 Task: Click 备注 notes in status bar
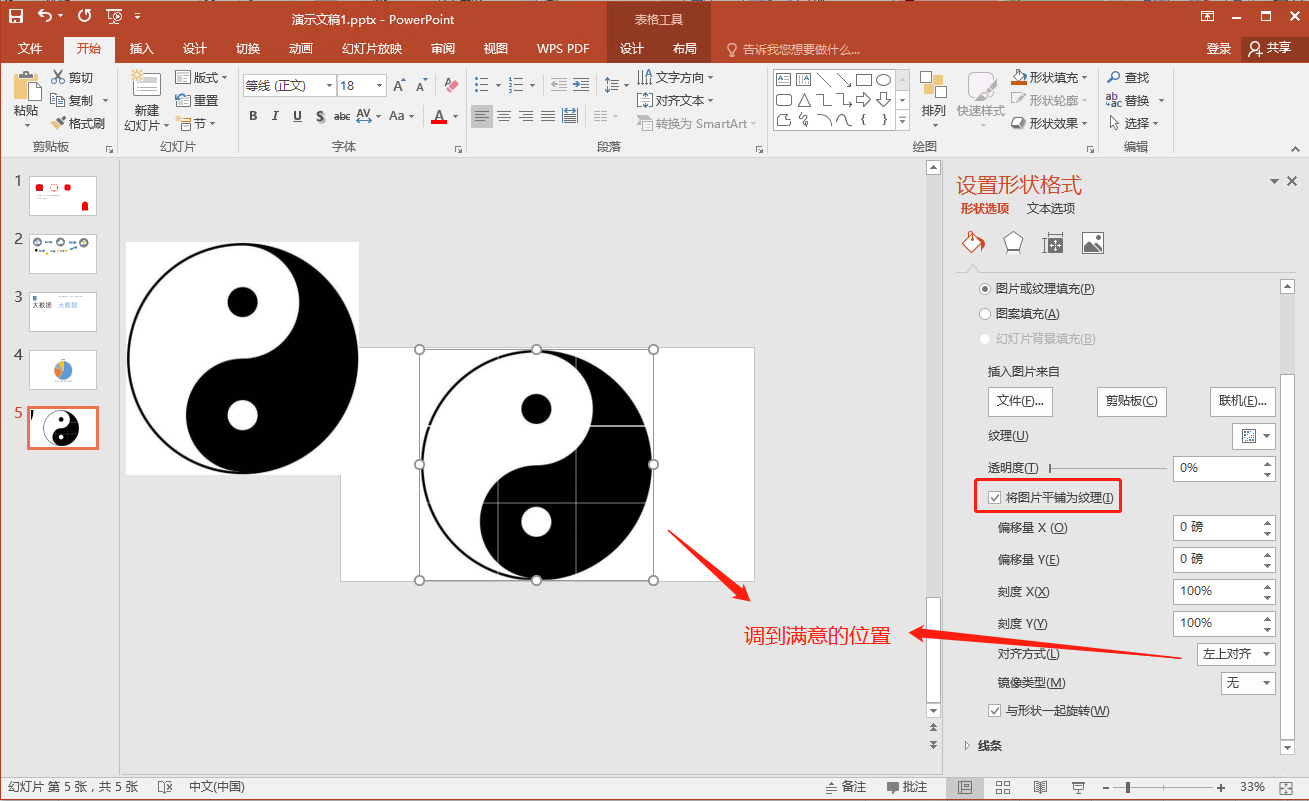point(845,787)
